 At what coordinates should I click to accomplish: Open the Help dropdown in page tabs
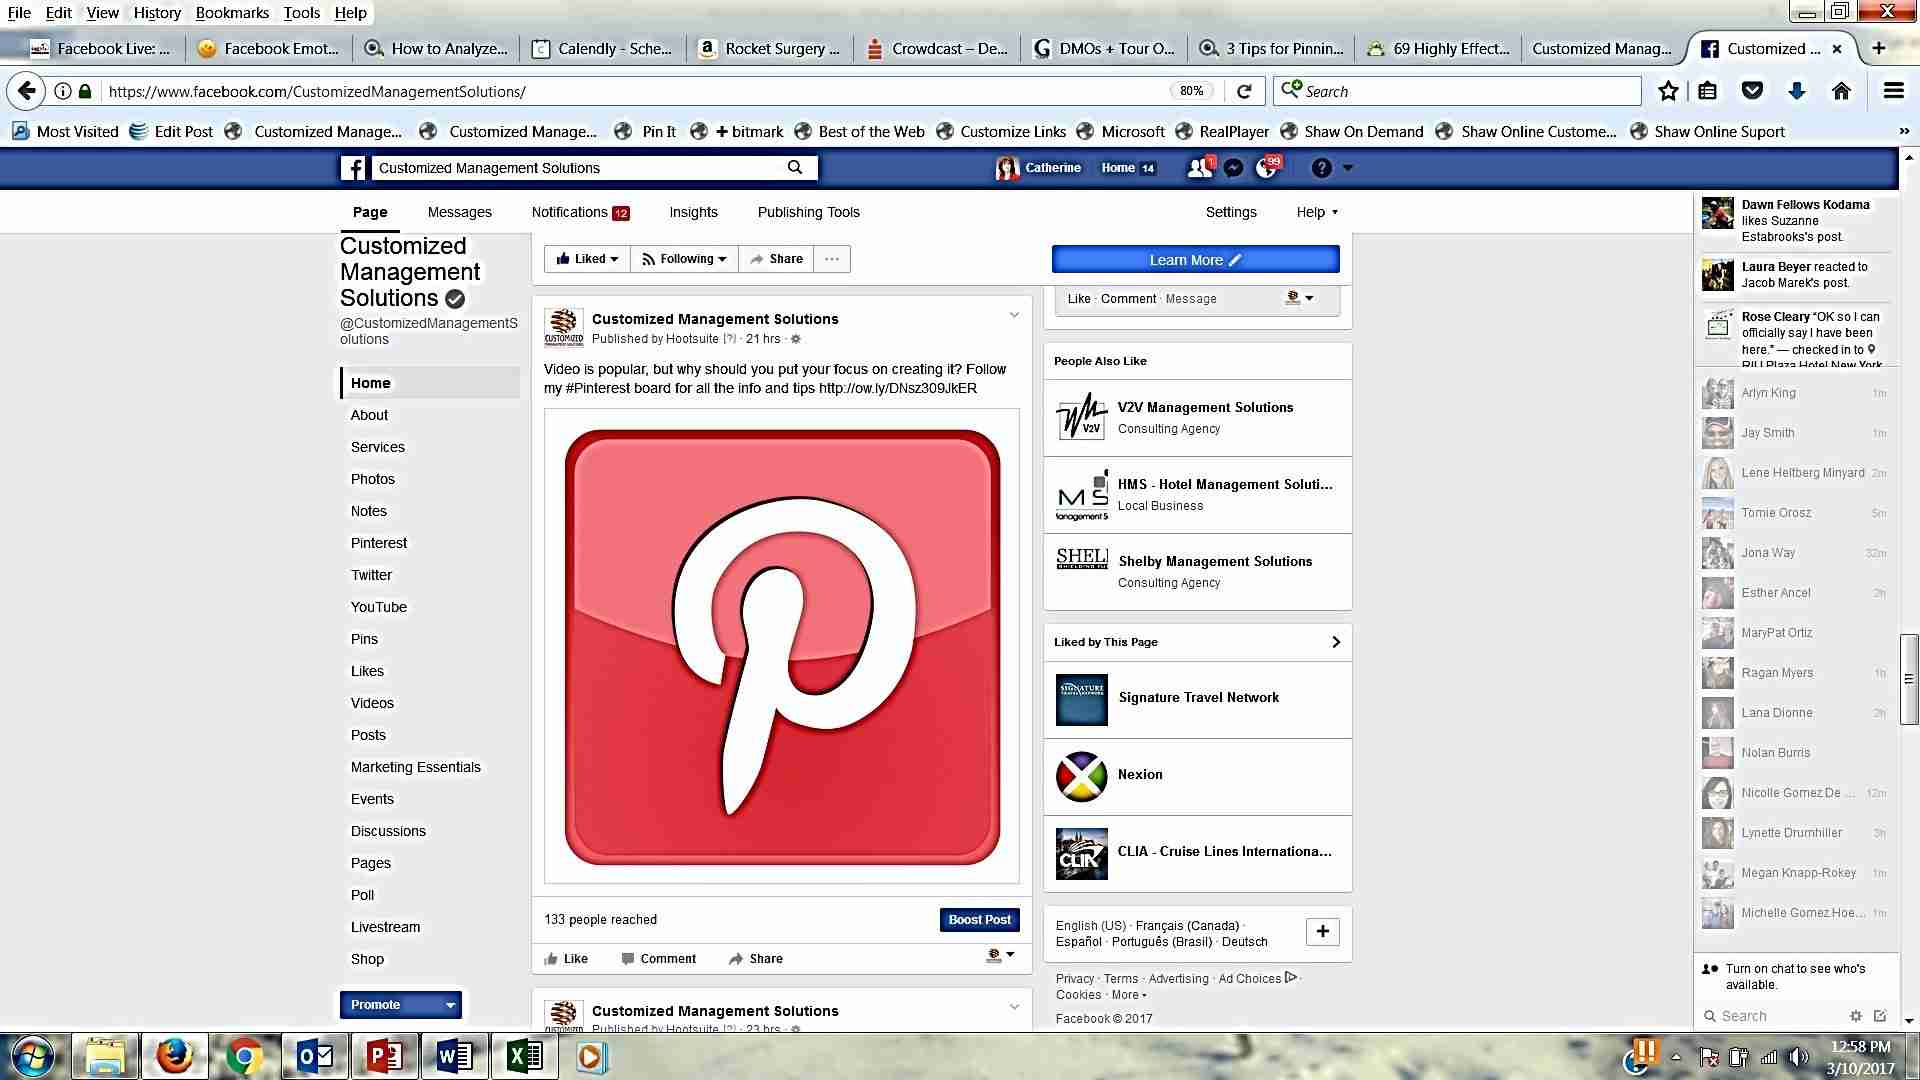[1317, 212]
